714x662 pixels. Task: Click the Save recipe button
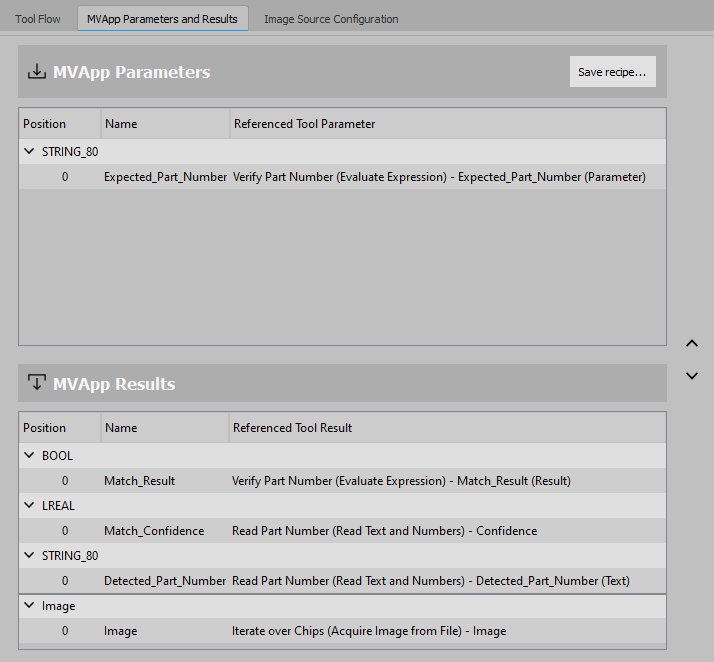[x=612, y=72]
